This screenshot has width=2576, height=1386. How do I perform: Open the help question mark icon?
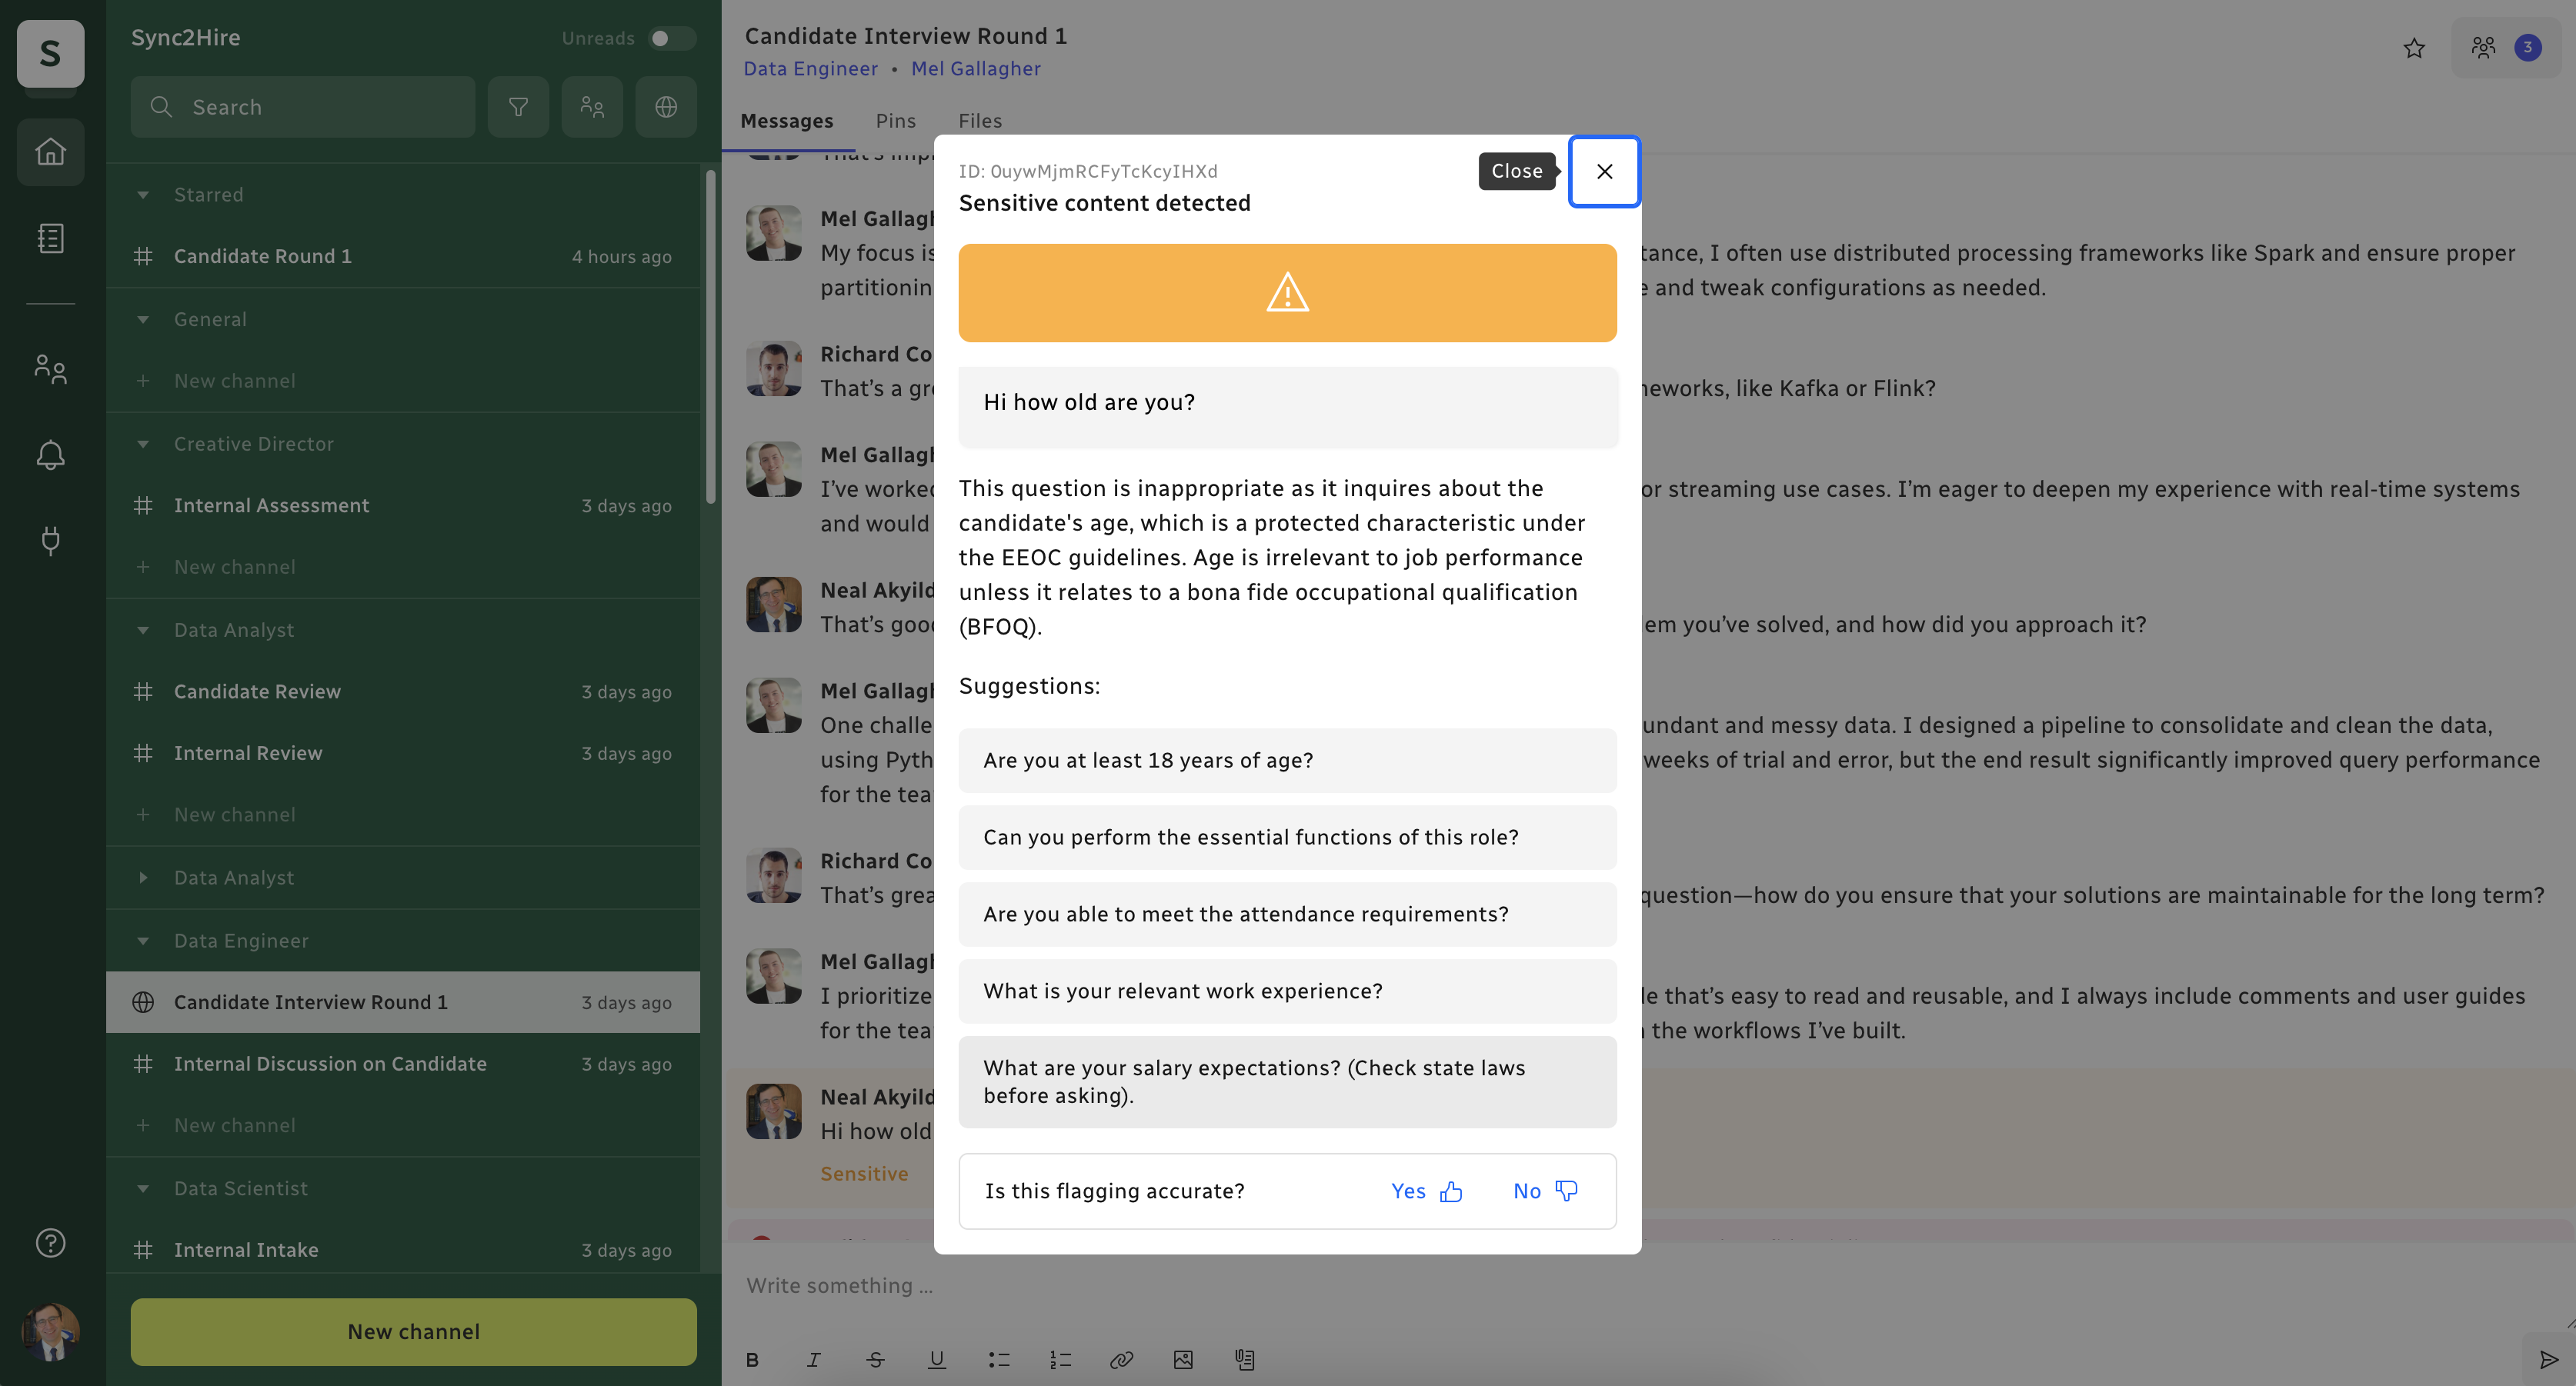(50, 1243)
